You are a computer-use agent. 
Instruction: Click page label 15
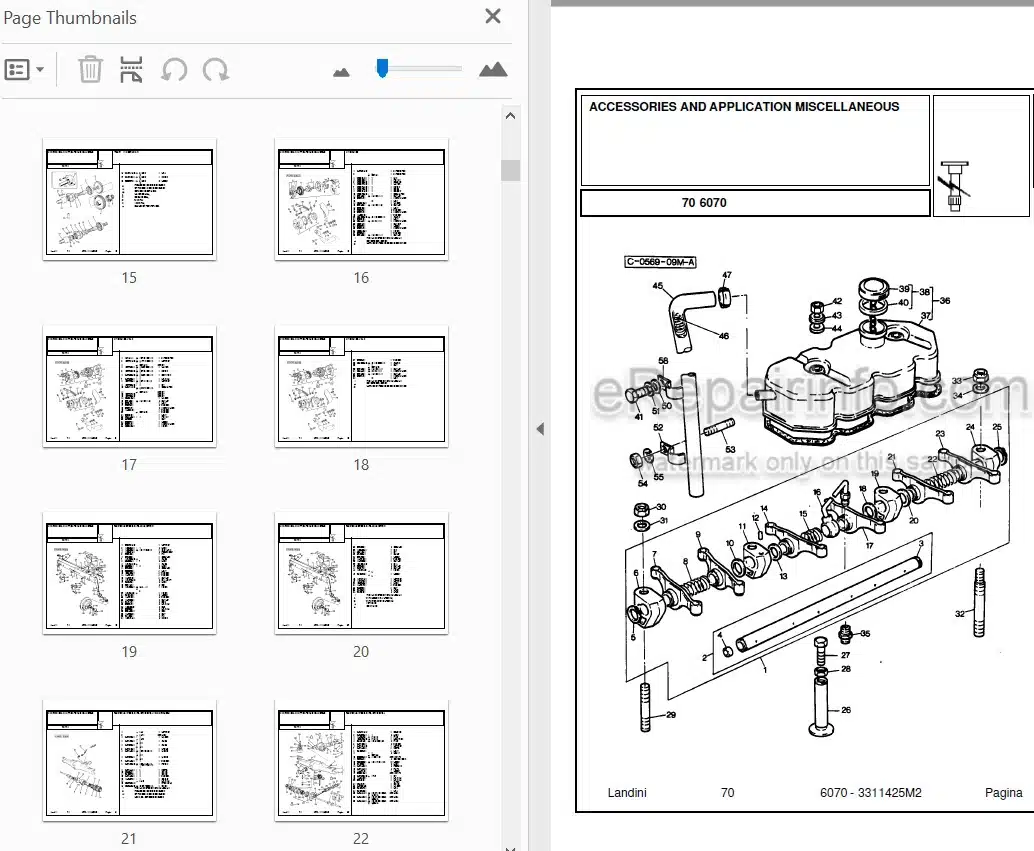[129, 278]
